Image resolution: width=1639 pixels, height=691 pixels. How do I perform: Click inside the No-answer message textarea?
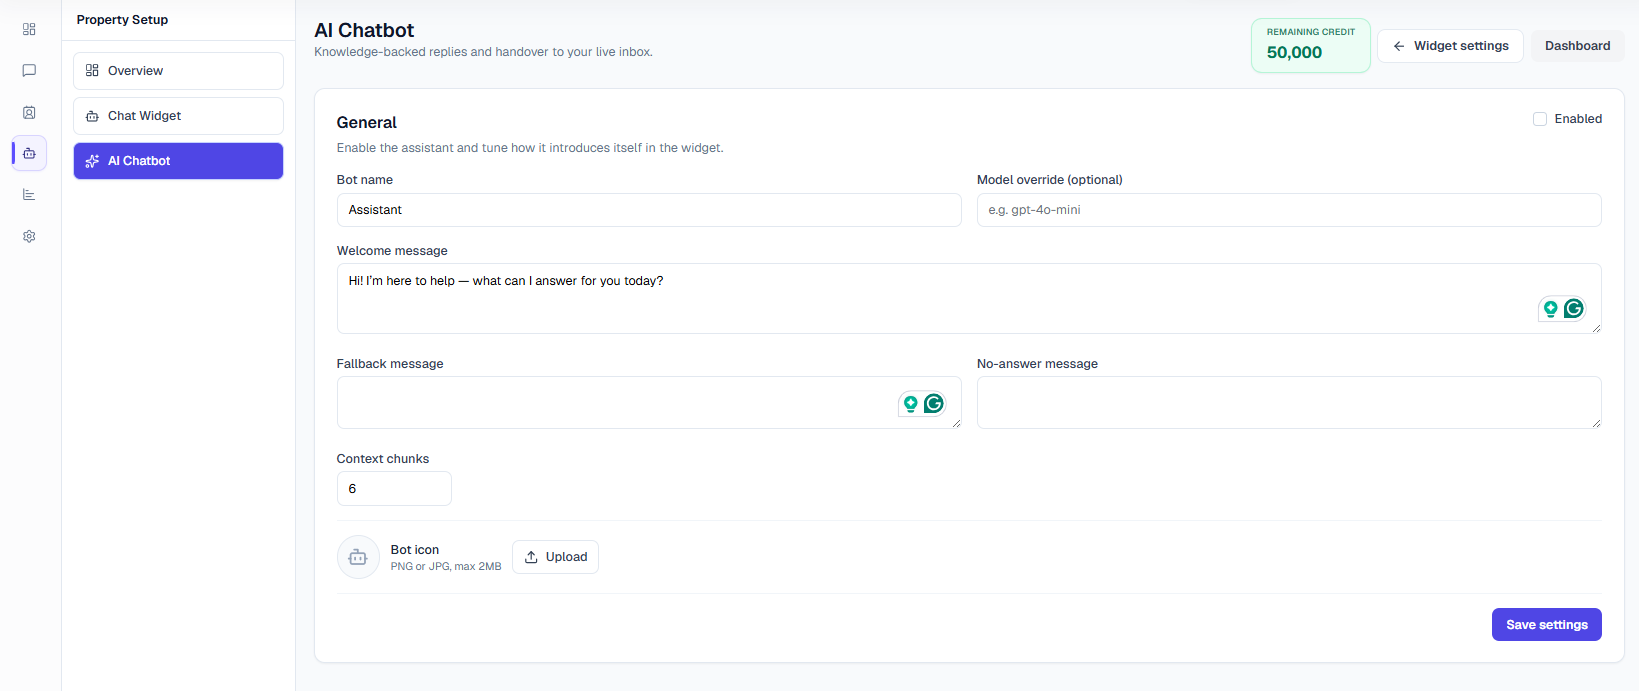pos(1289,403)
